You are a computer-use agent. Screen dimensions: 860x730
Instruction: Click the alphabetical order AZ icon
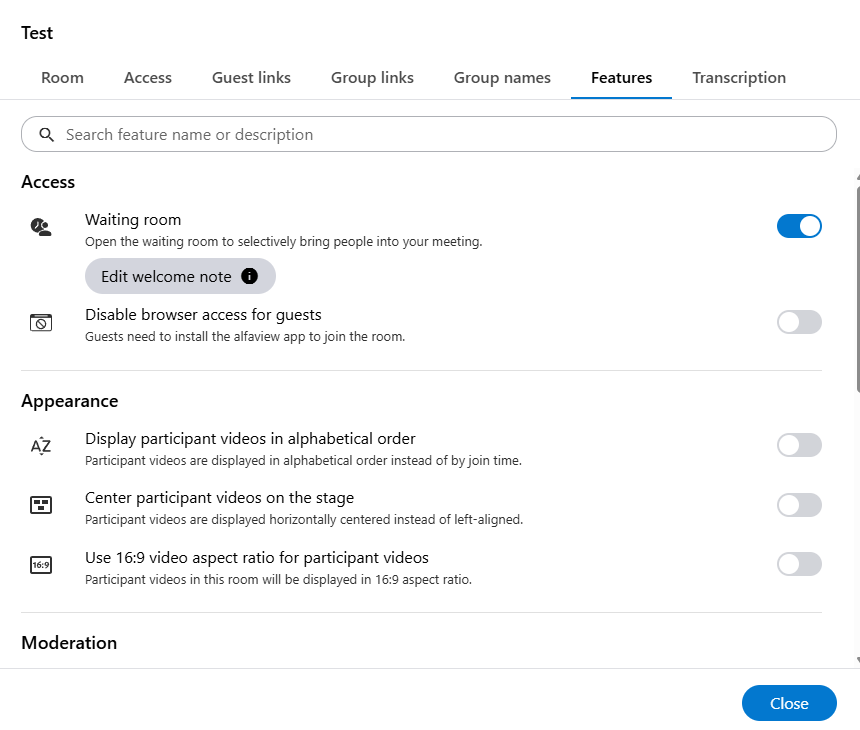(x=40, y=446)
